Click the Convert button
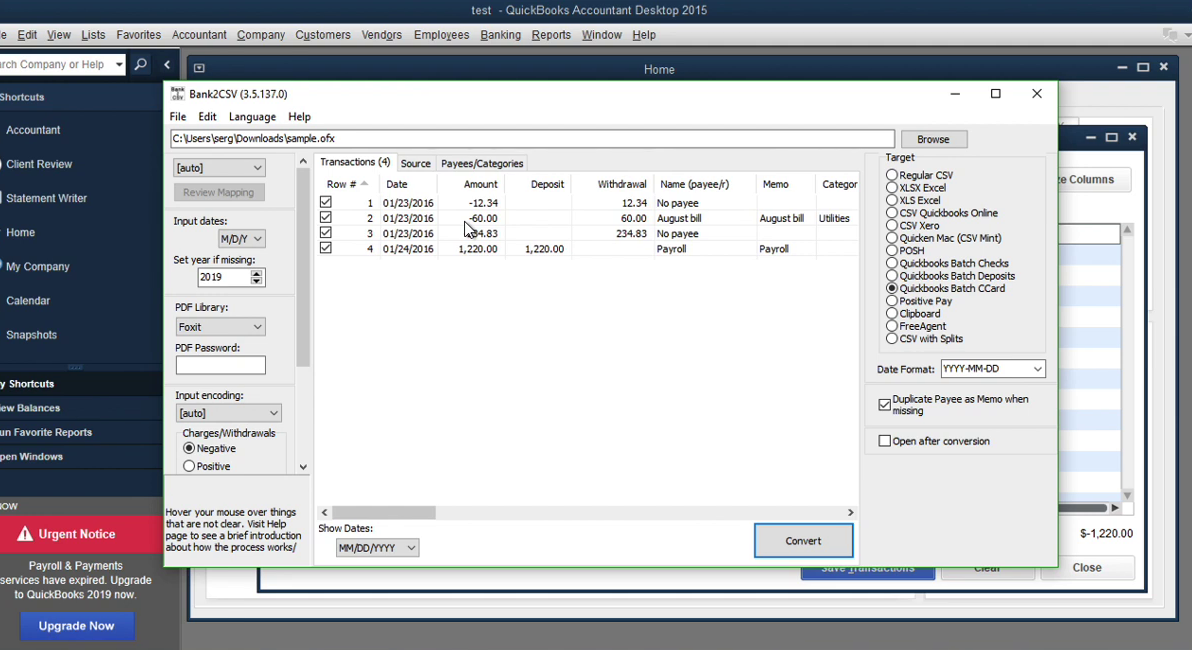The image size is (1192, 650). [x=804, y=541]
